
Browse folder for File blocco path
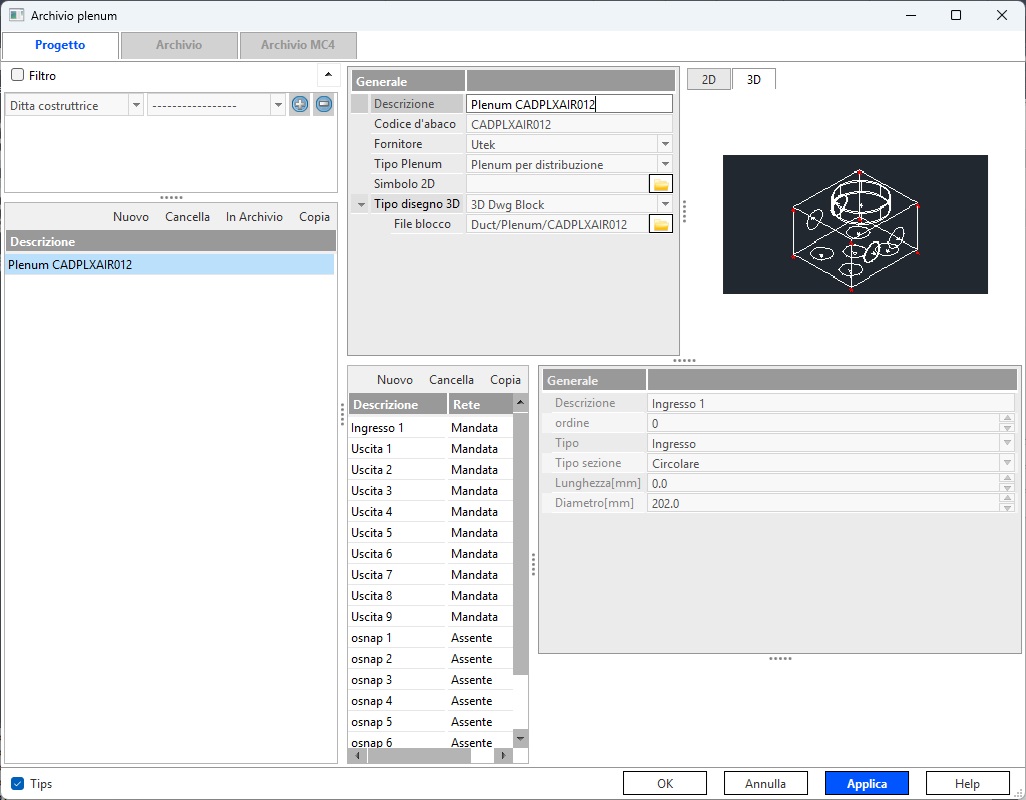pos(661,224)
